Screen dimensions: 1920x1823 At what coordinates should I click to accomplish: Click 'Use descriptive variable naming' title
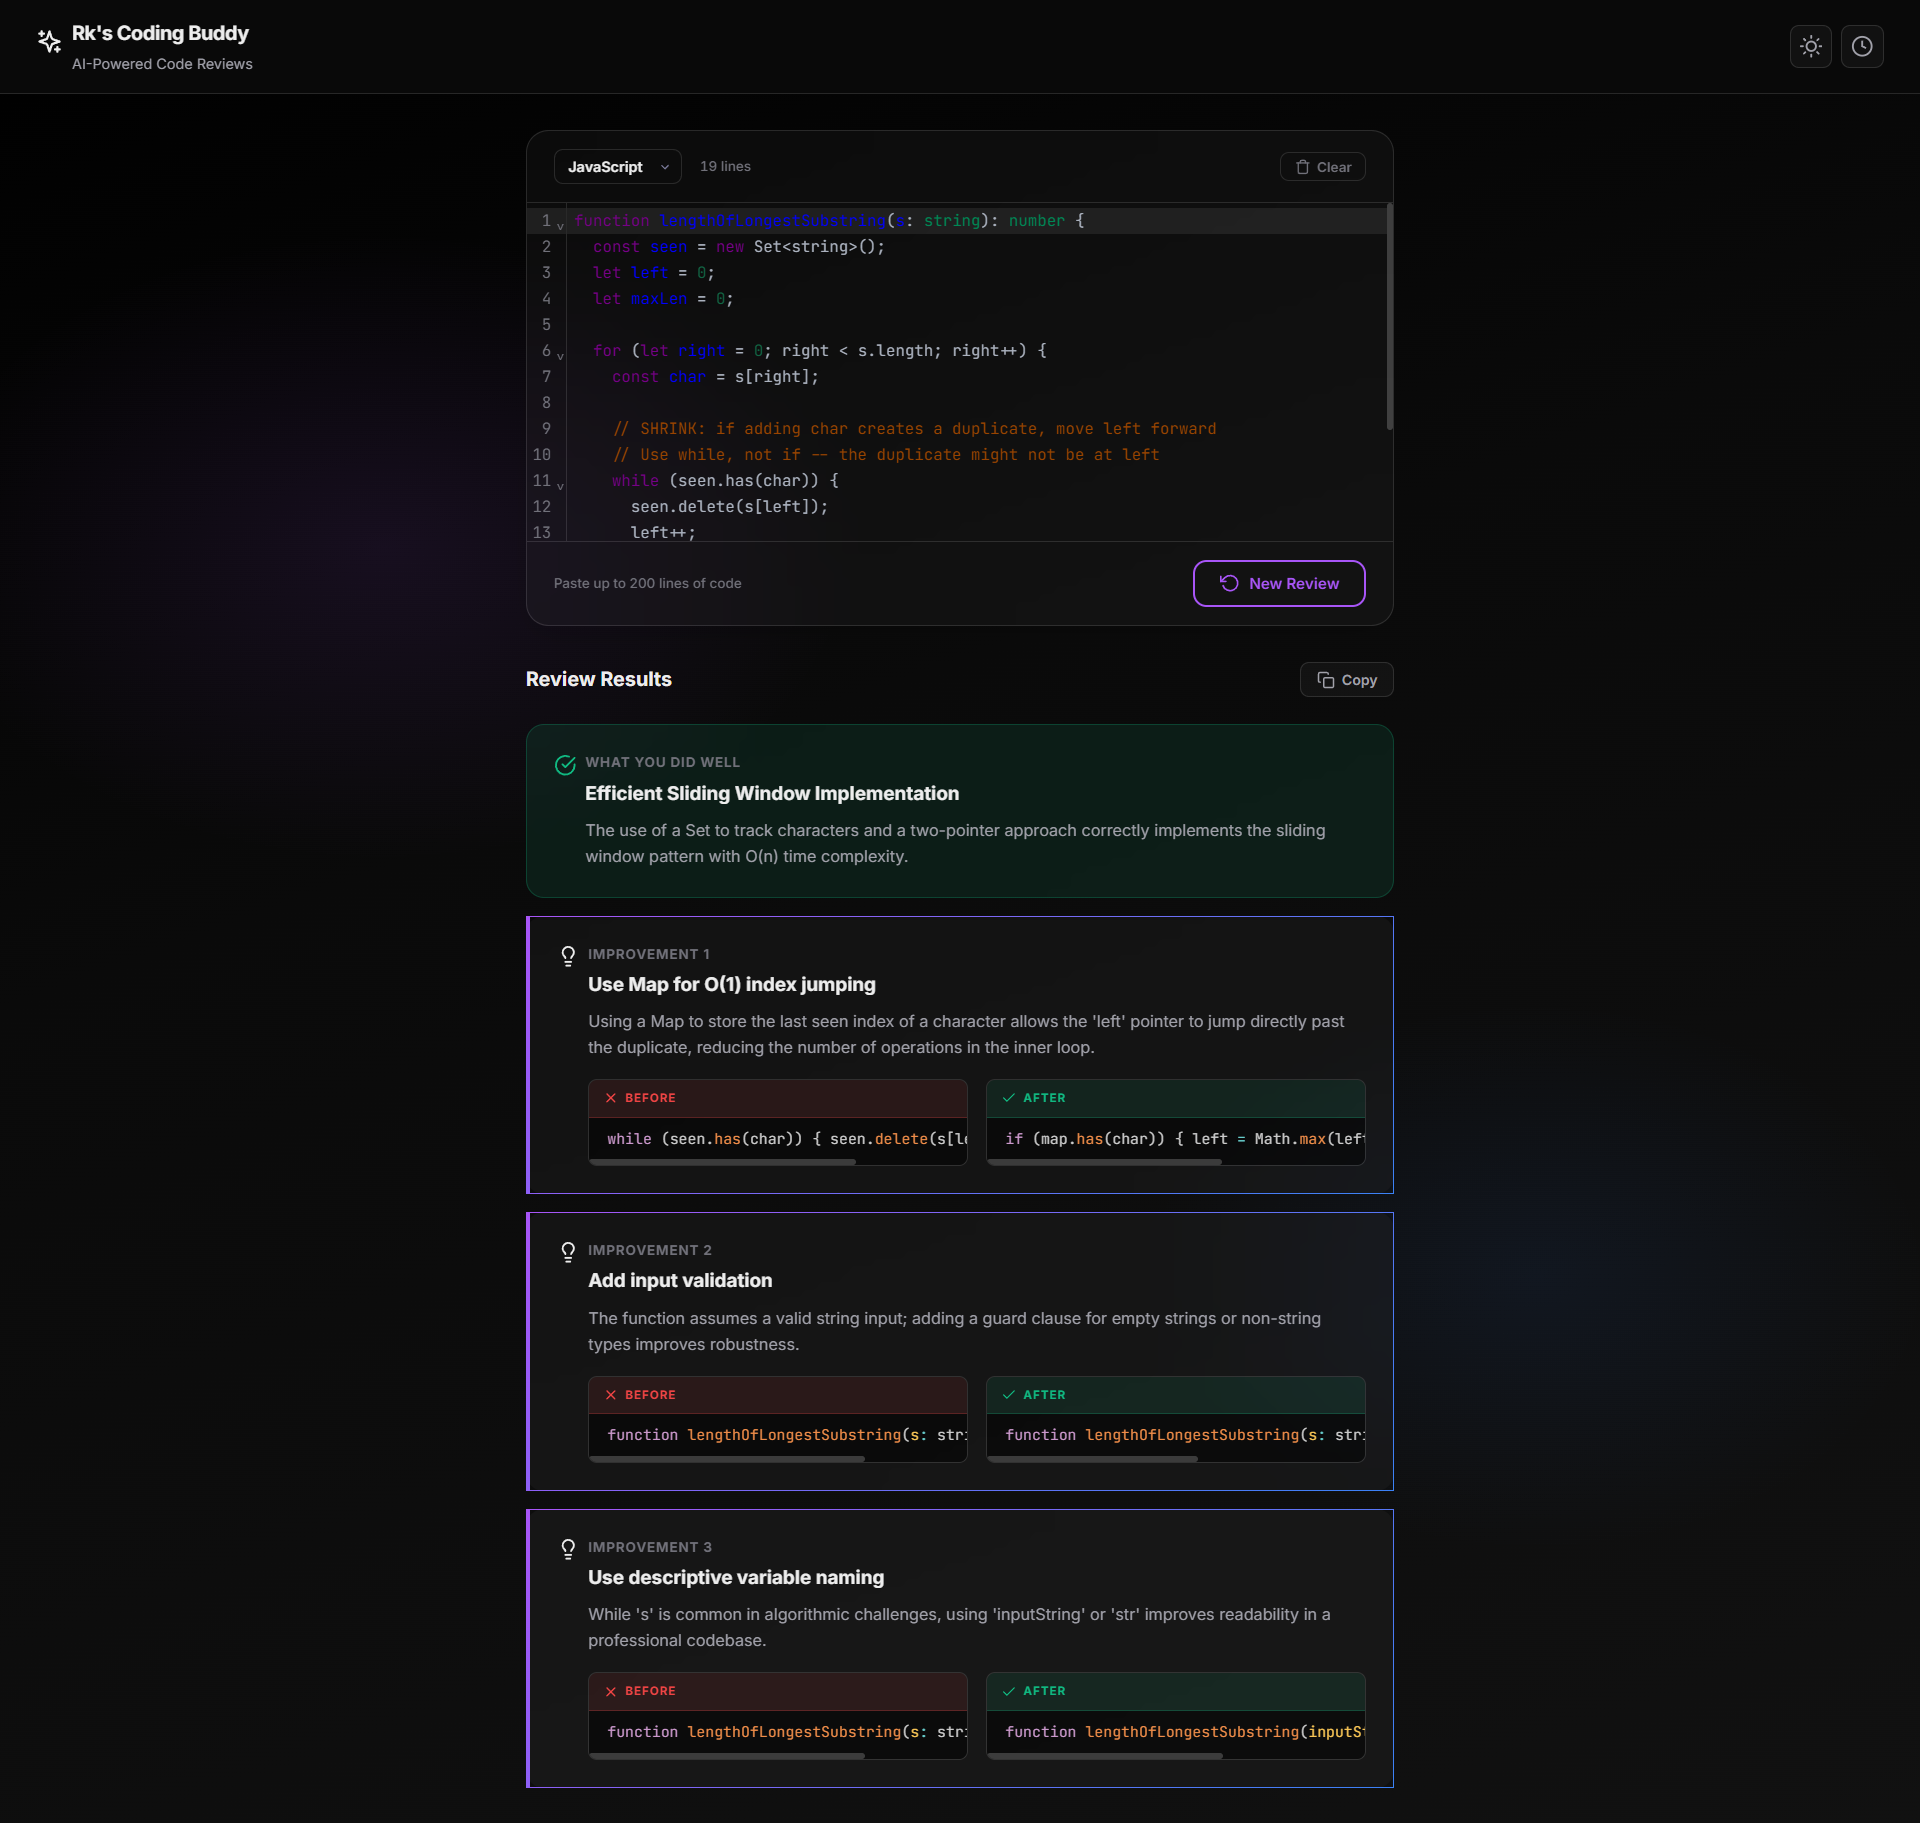735,1577
